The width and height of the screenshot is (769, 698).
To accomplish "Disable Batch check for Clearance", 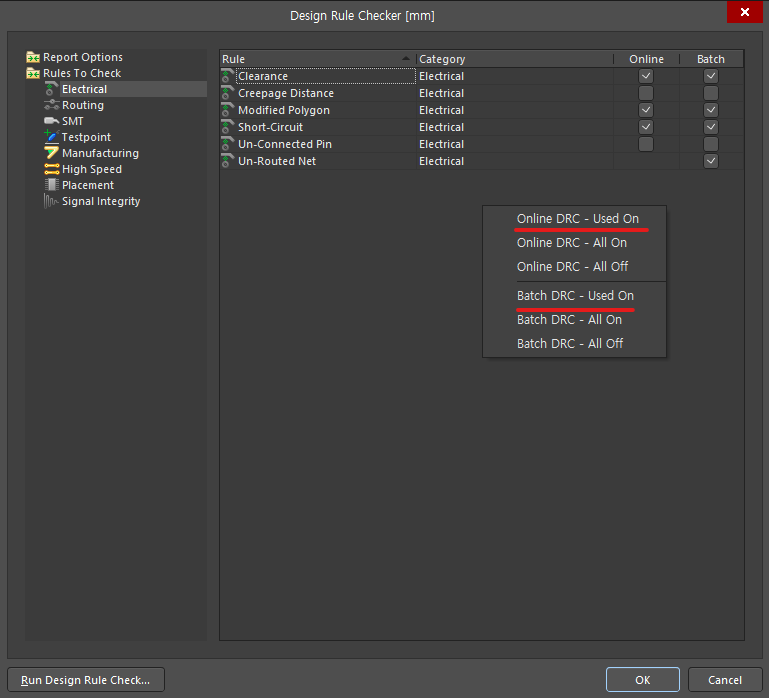I will tap(711, 76).
